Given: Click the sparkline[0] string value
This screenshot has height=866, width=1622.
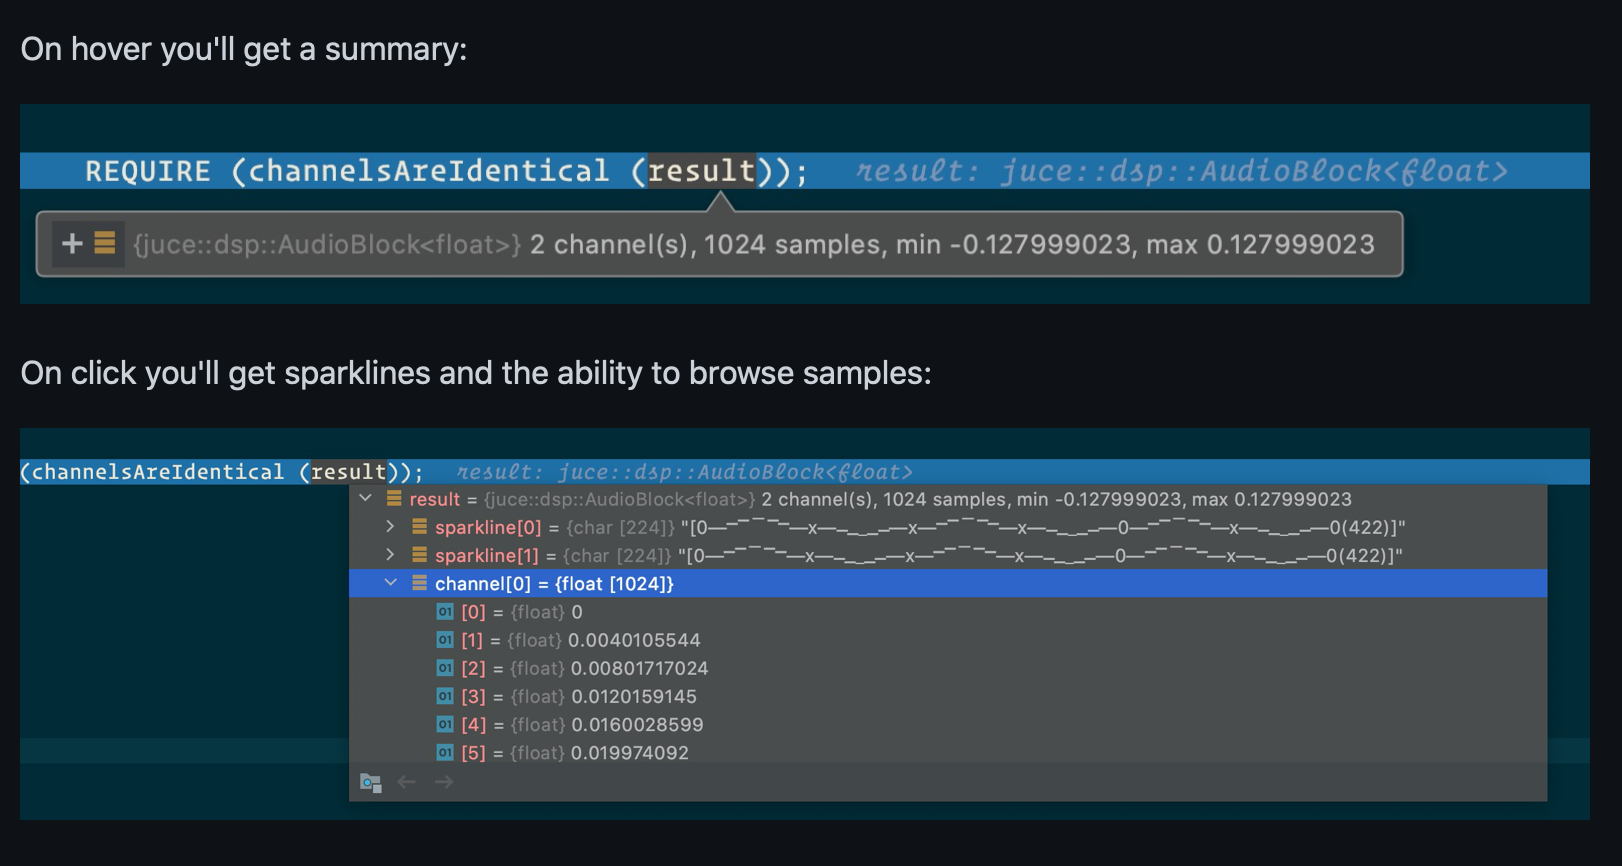Looking at the screenshot, I should (1043, 527).
